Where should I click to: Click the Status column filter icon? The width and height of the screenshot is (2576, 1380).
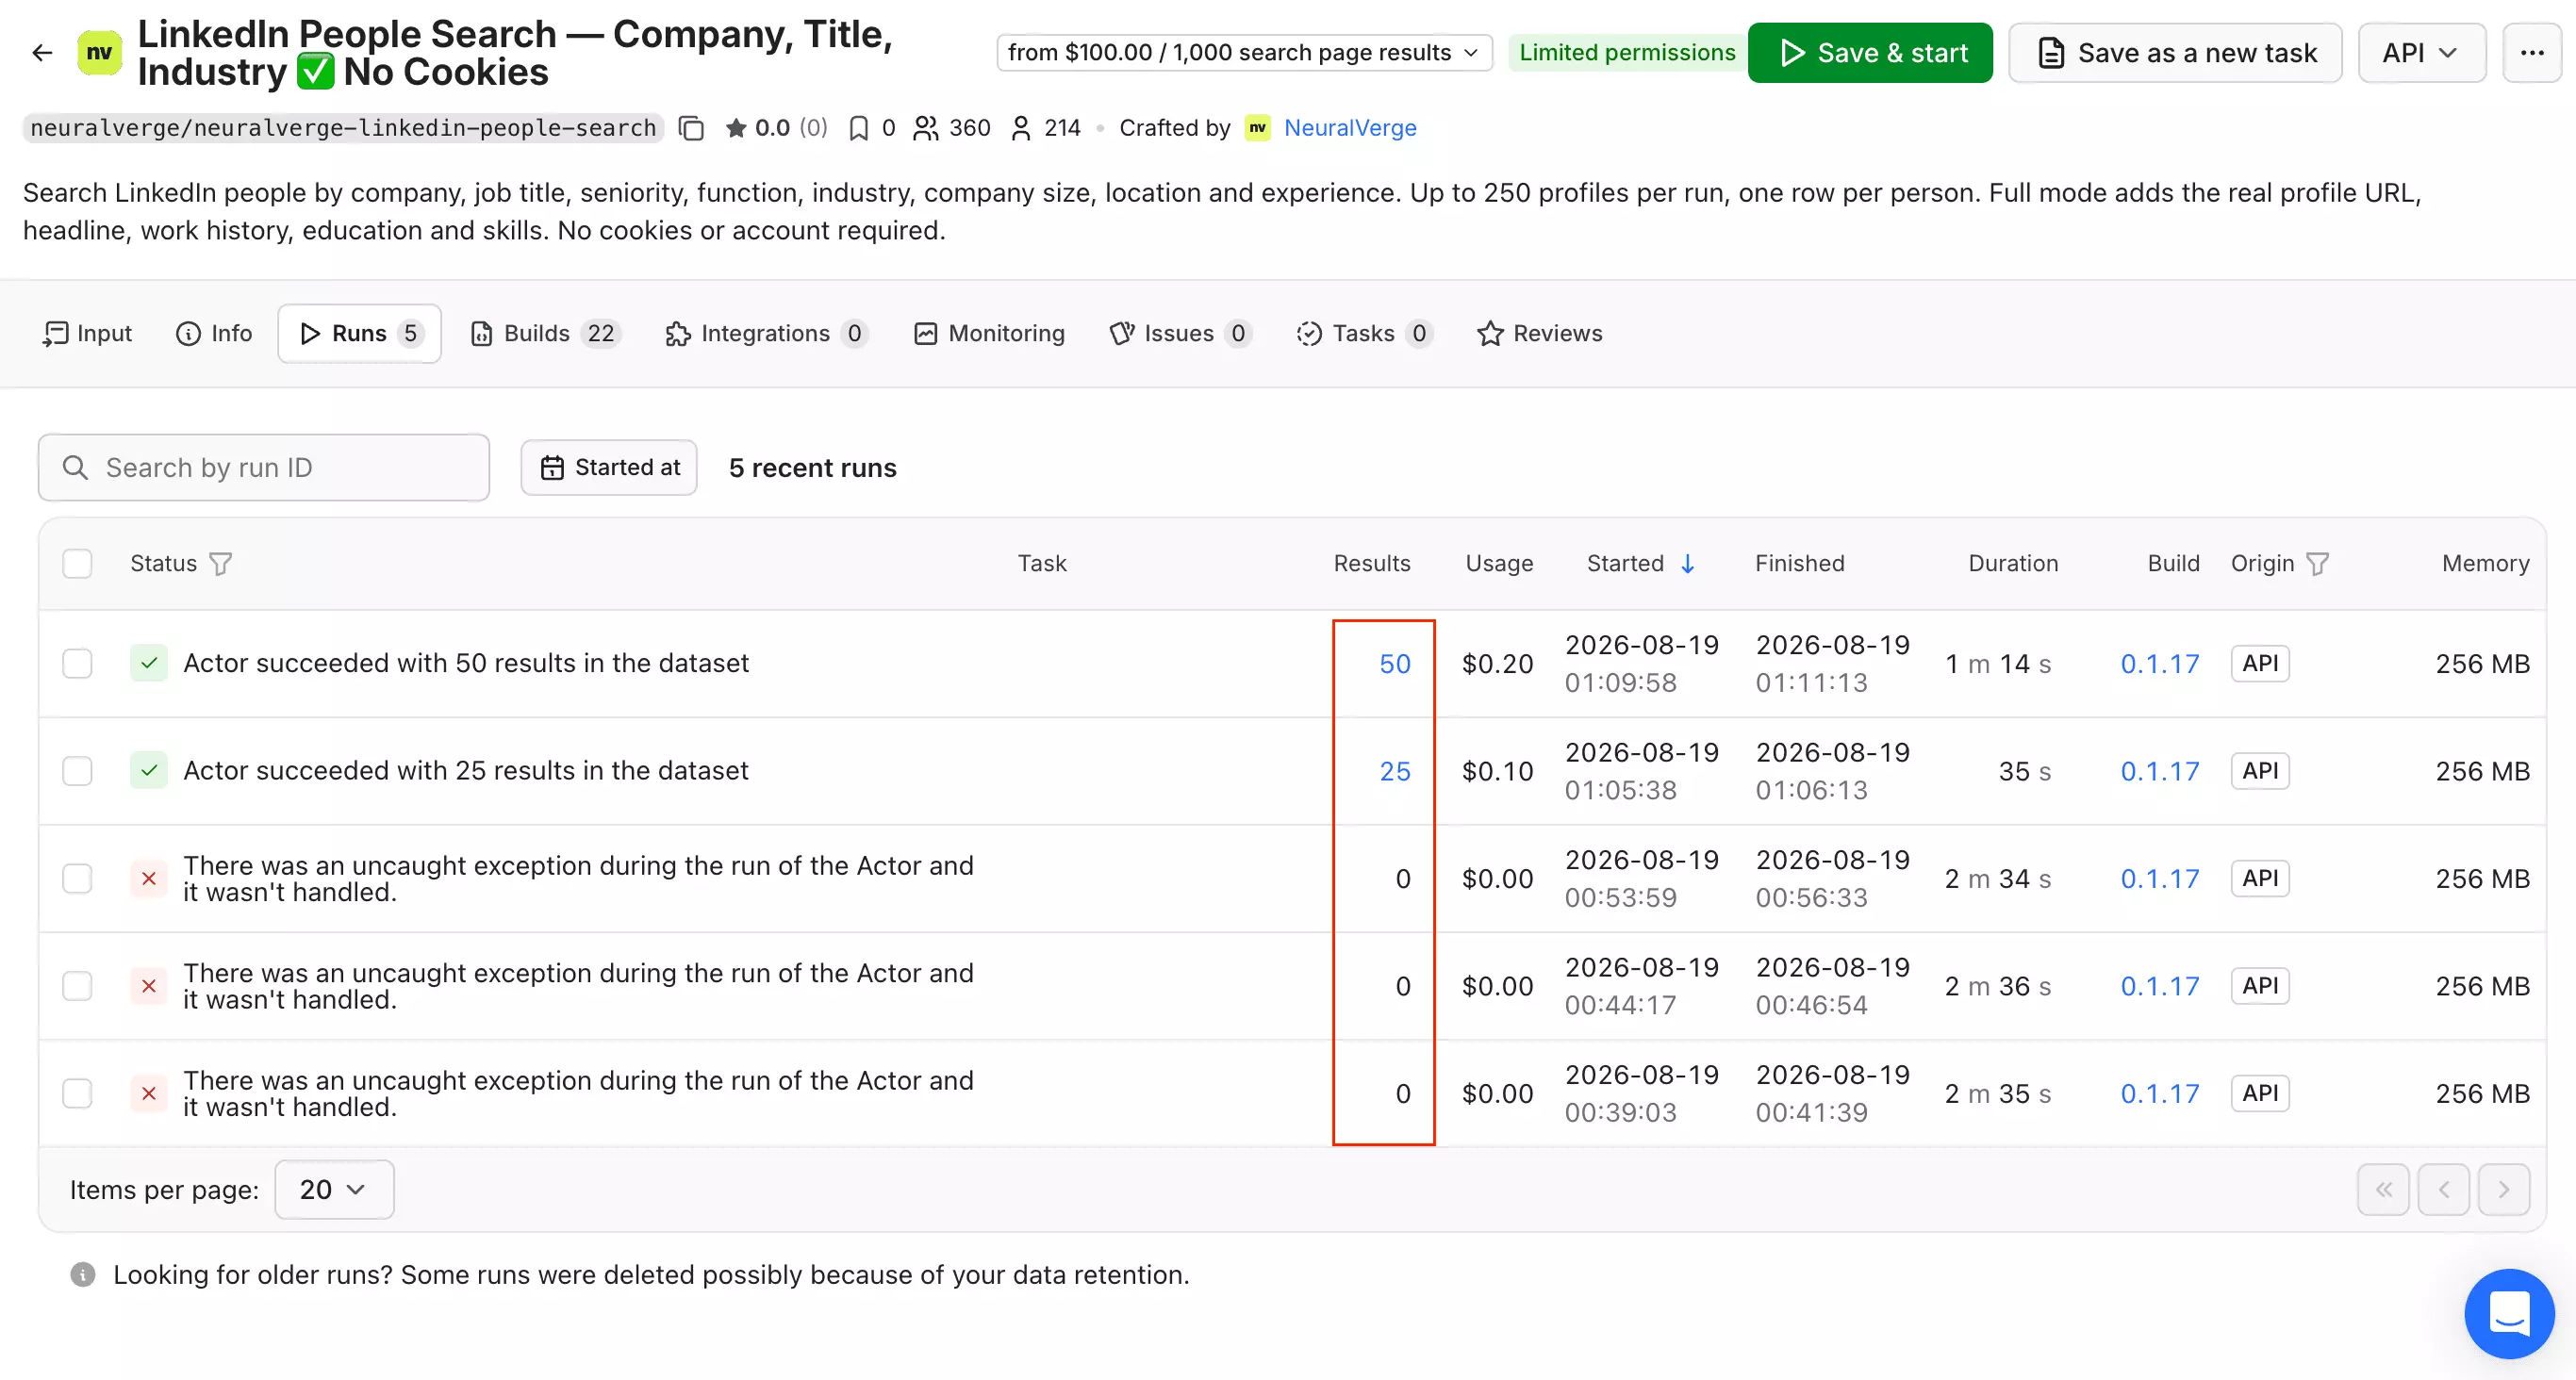[x=221, y=564]
